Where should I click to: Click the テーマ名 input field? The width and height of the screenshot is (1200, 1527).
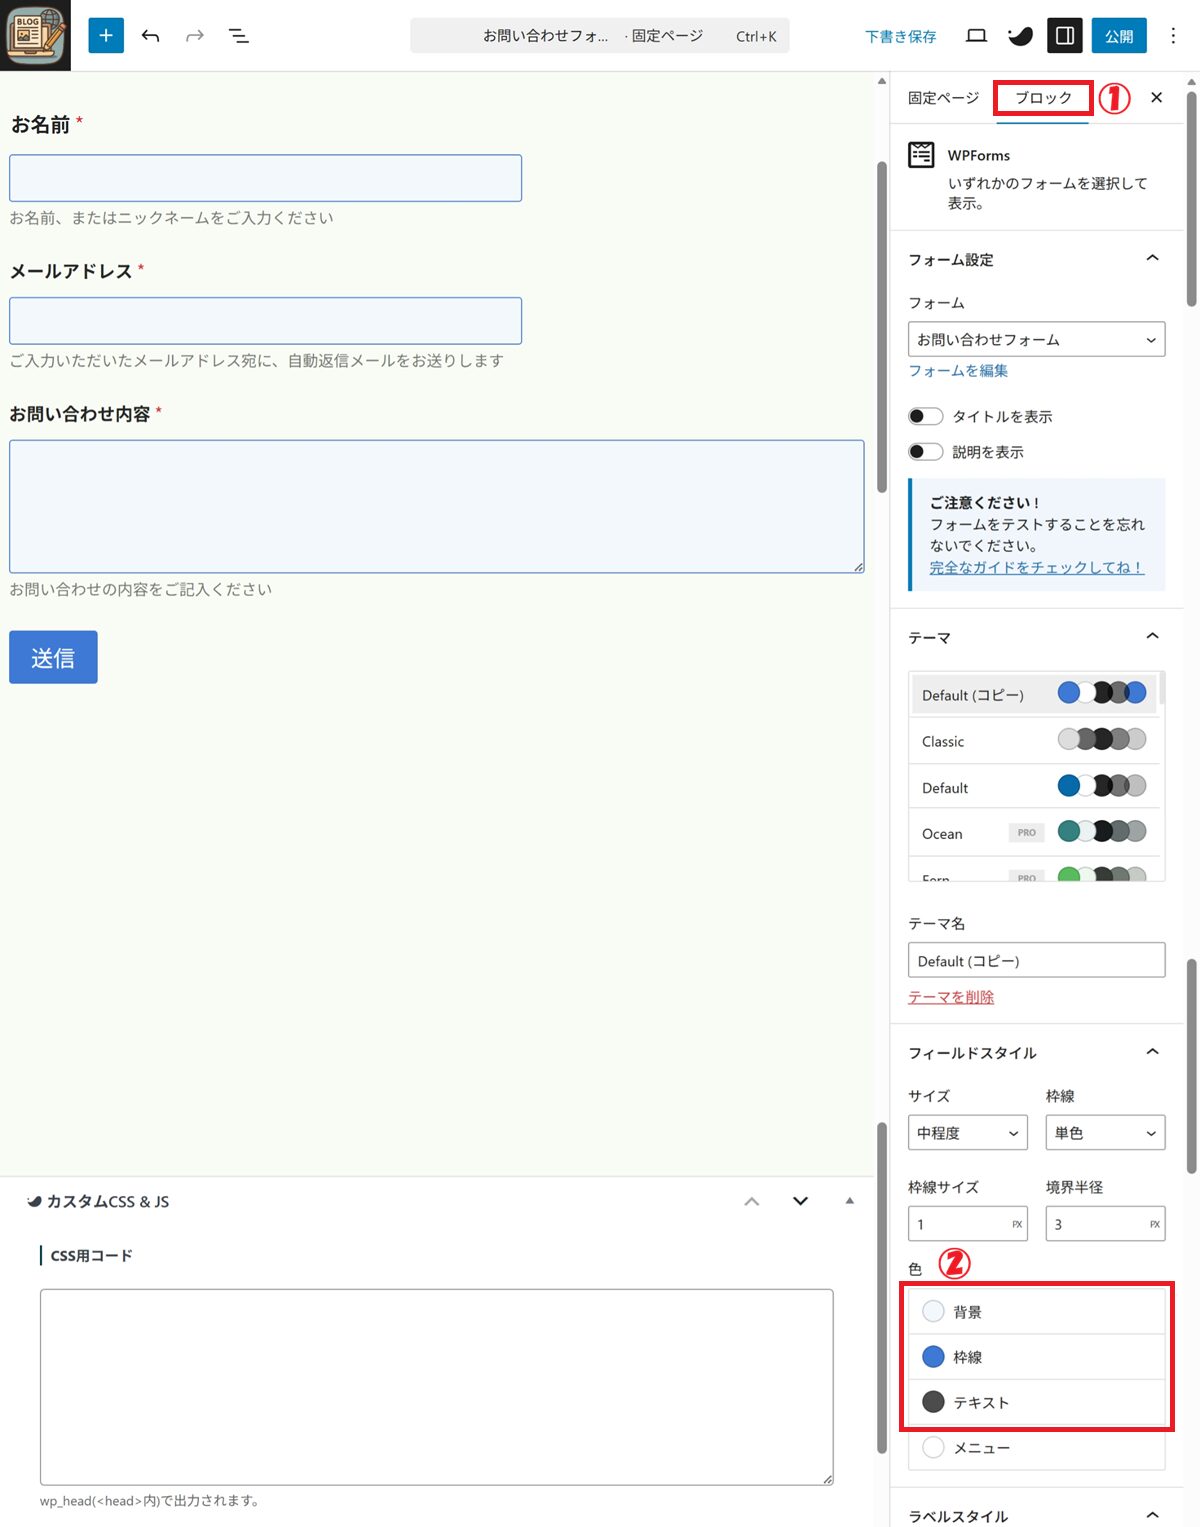1036,961
